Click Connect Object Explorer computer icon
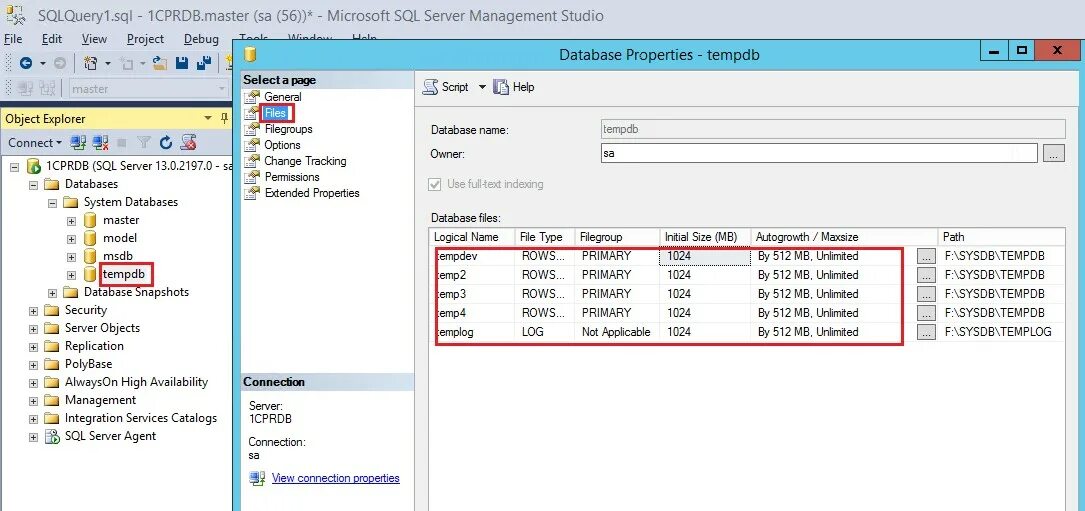 pos(78,143)
